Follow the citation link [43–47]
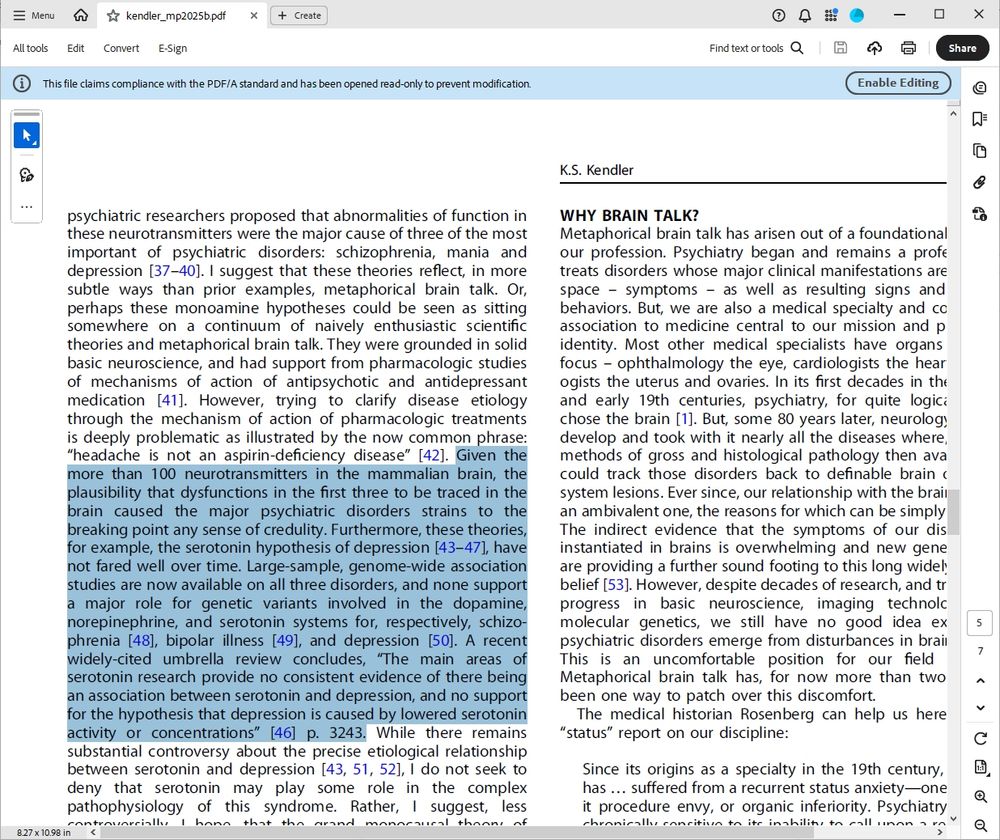 pos(459,548)
